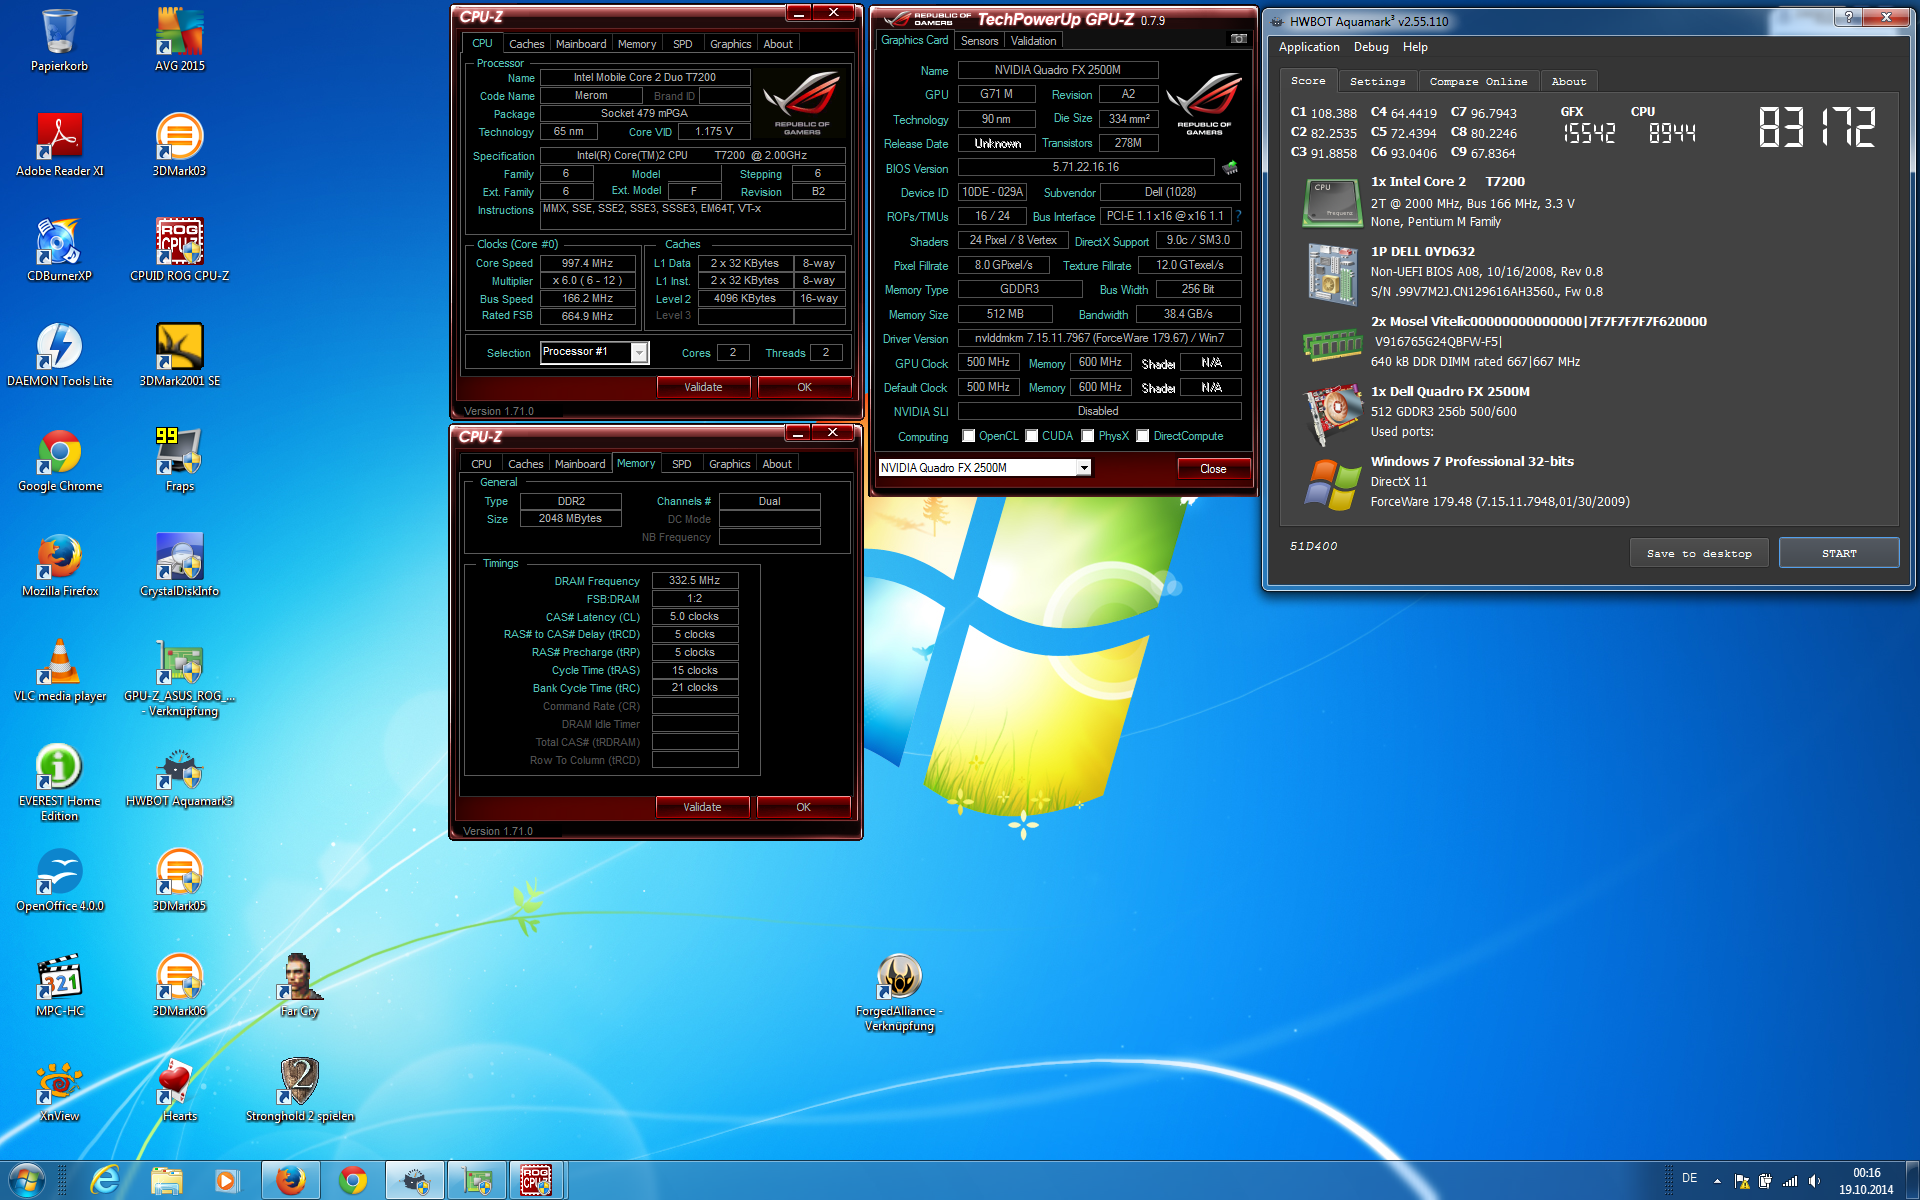Open Internet Explorer in the taskbar
The width and height of the screenshot is (1920, 1200).
(x=104, y=1181)
